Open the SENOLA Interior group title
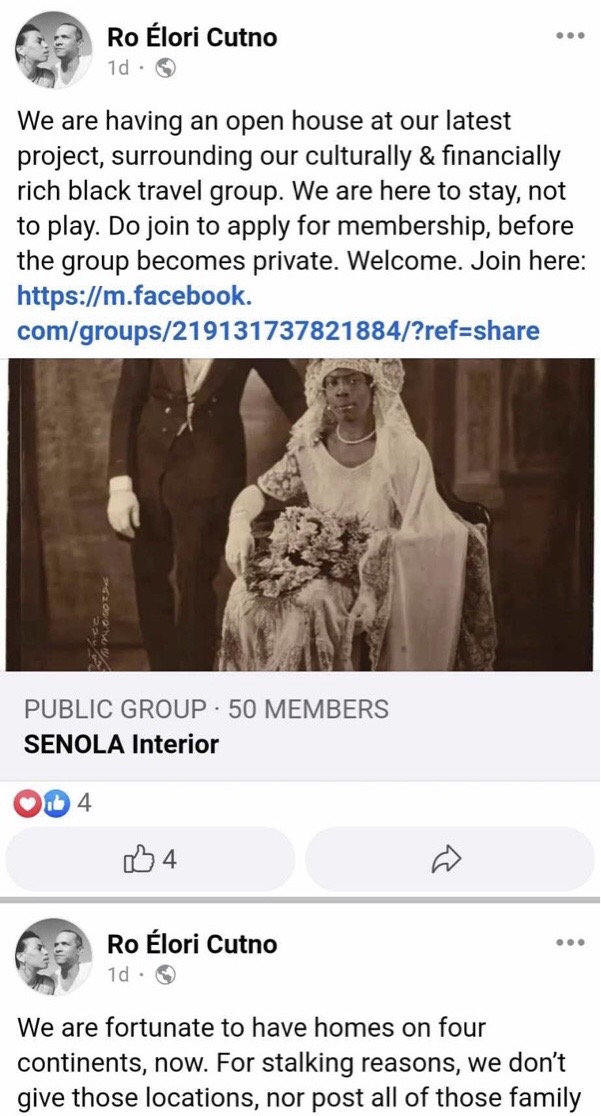The height and width of the screenshot is (1116, 601). pyautogui.click(x=121, y=744)
